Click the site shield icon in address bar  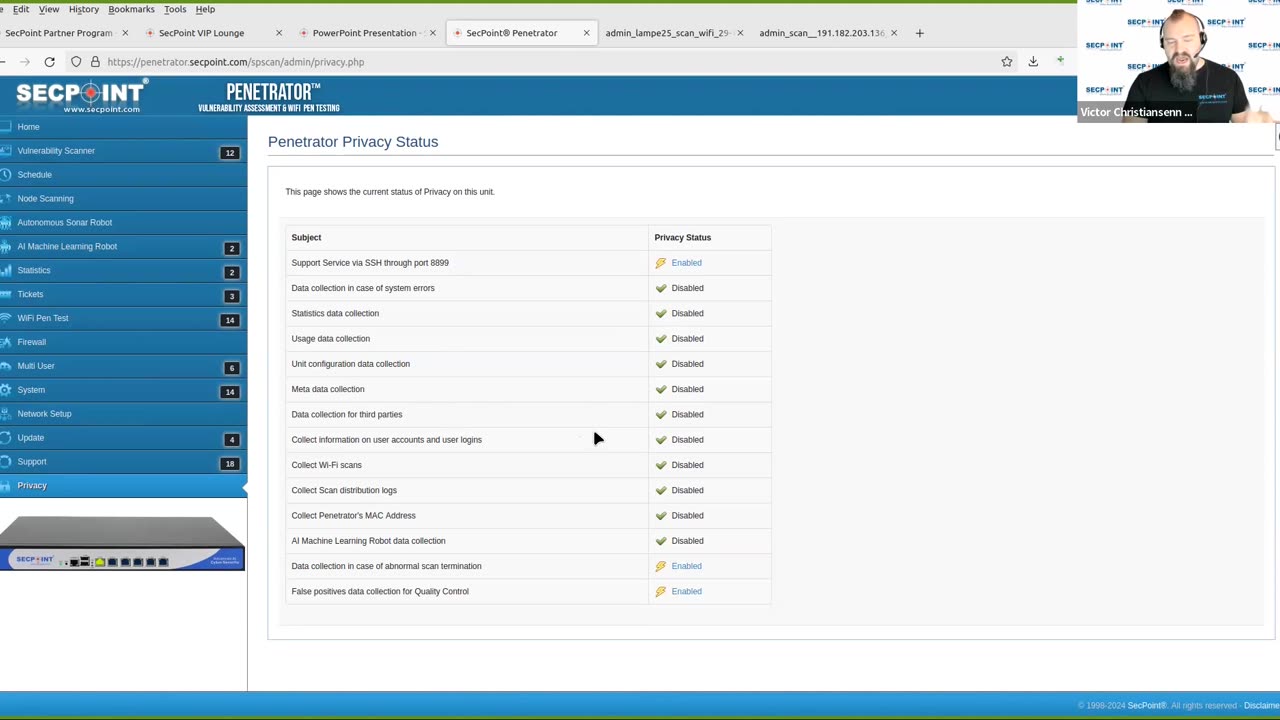click(x=76, y=62)
